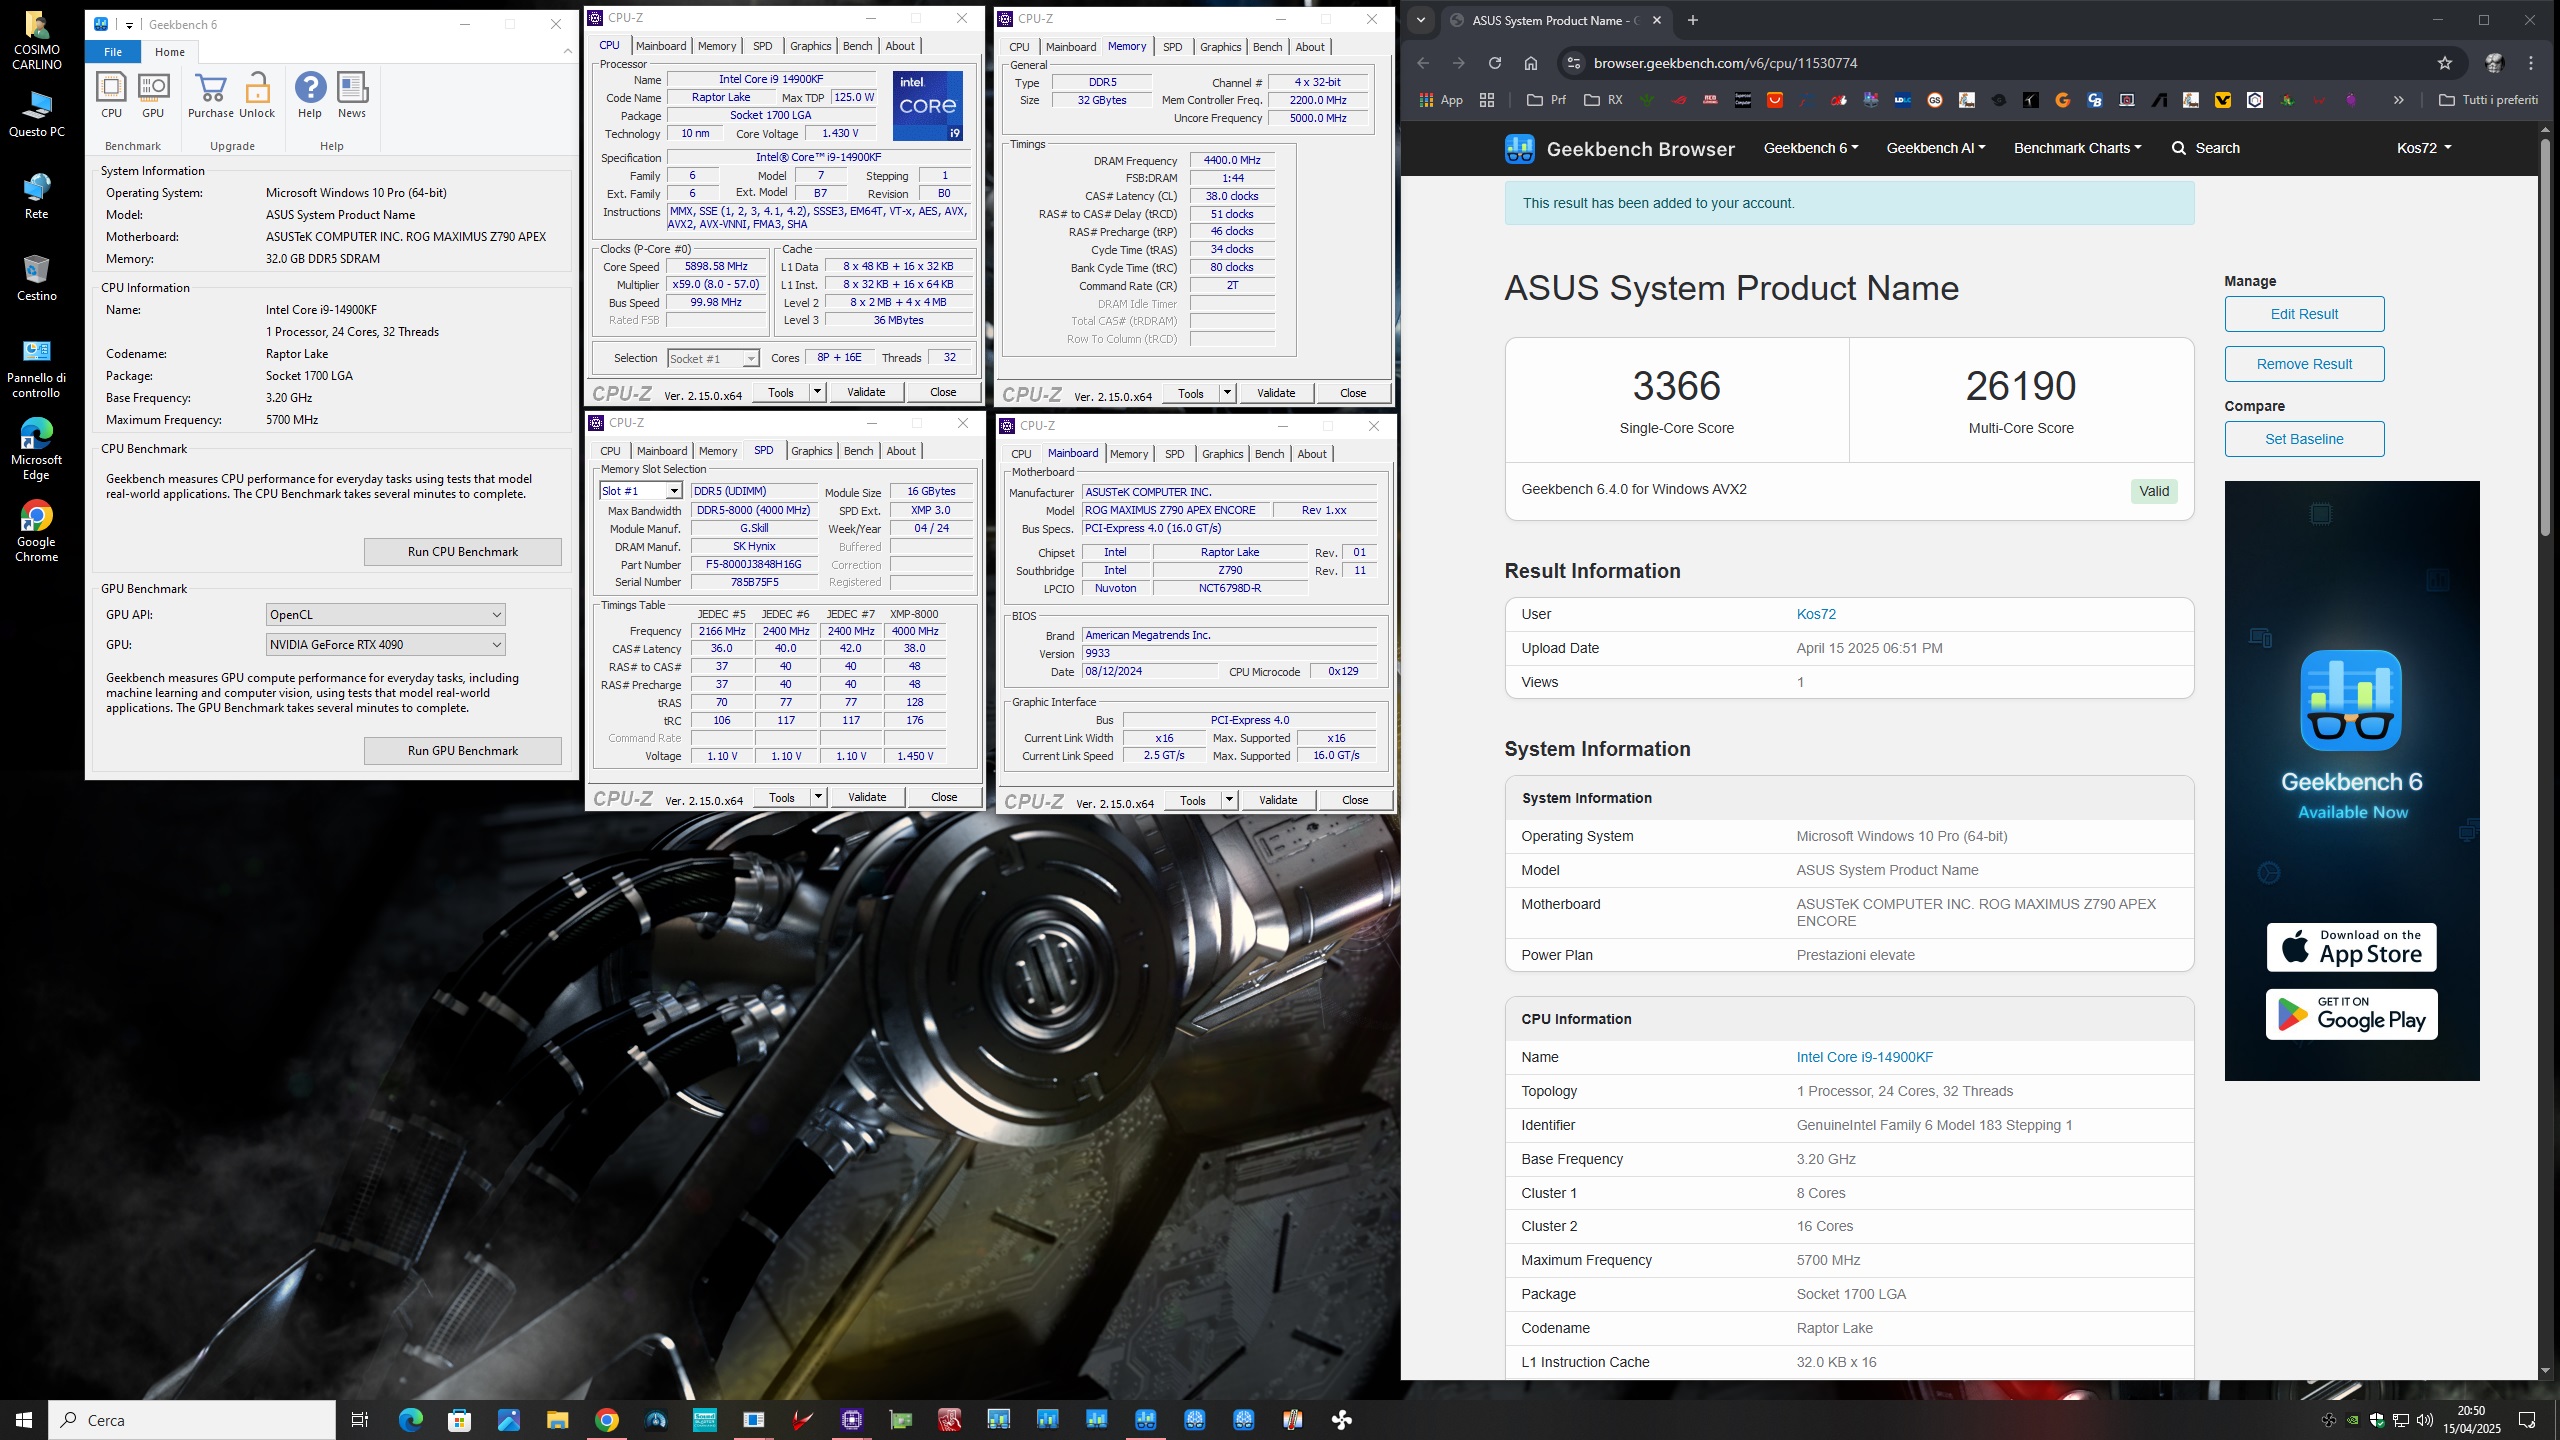This screenshot has width=2560, height=1440.
Task: Click the App Store download badge
Action: 2351,947
